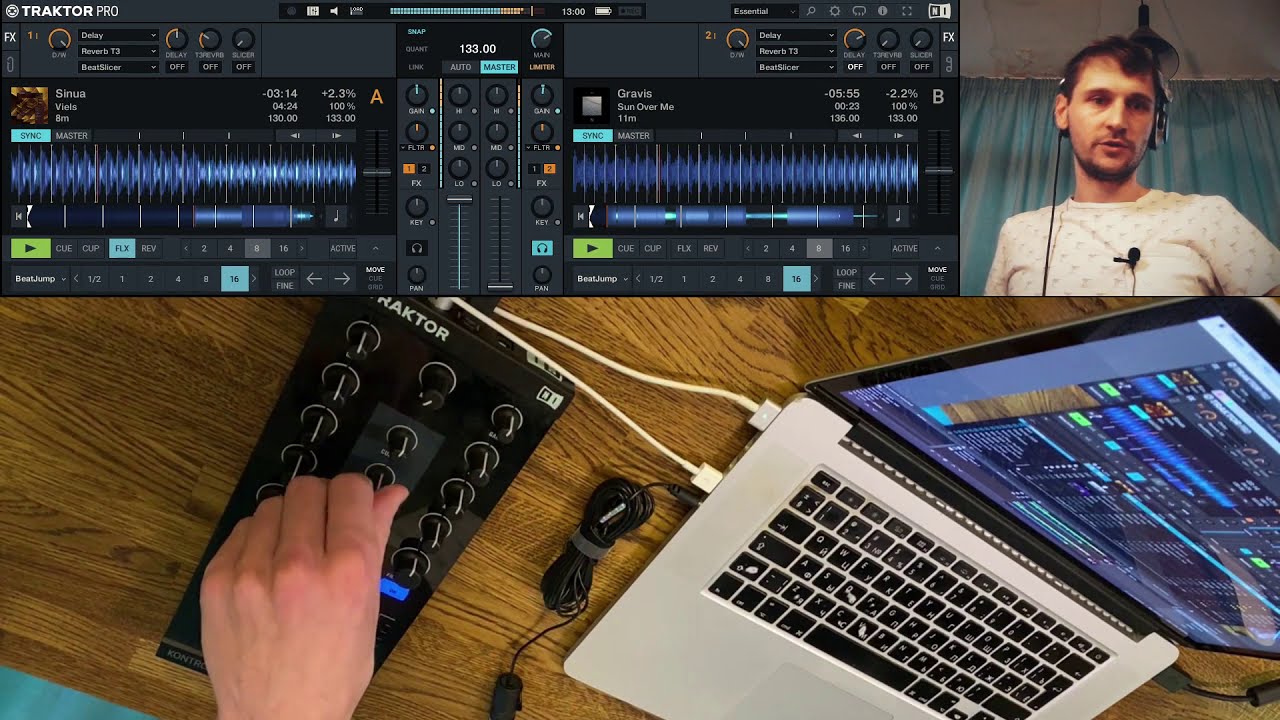The image size is (1280, 720).
Task: Toggle the master LIMITER
Action: [542, 67]
